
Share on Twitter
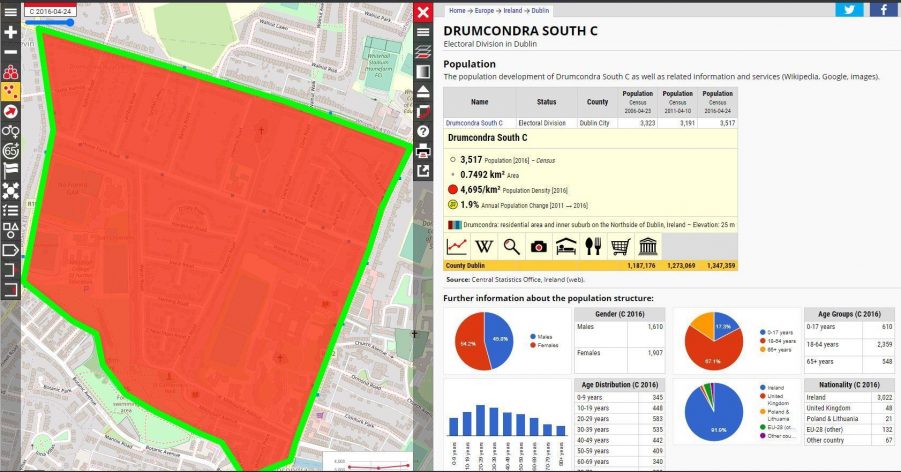point(849,9)
